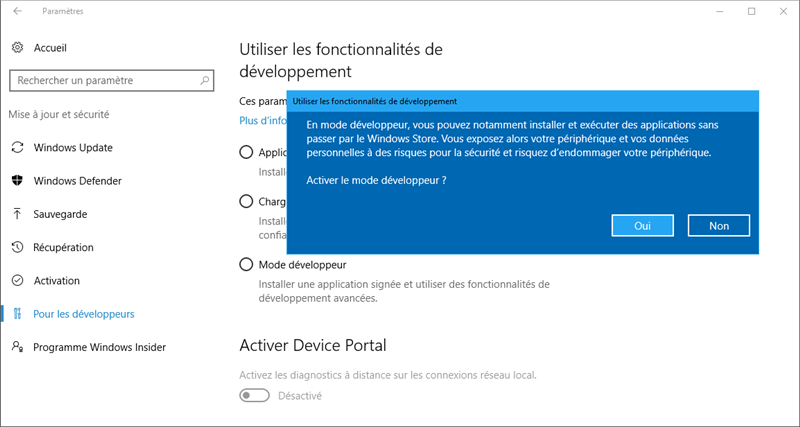Open the Windows Update settings page
The width and height of the screenshot is (800, 427).
[73, 147]
